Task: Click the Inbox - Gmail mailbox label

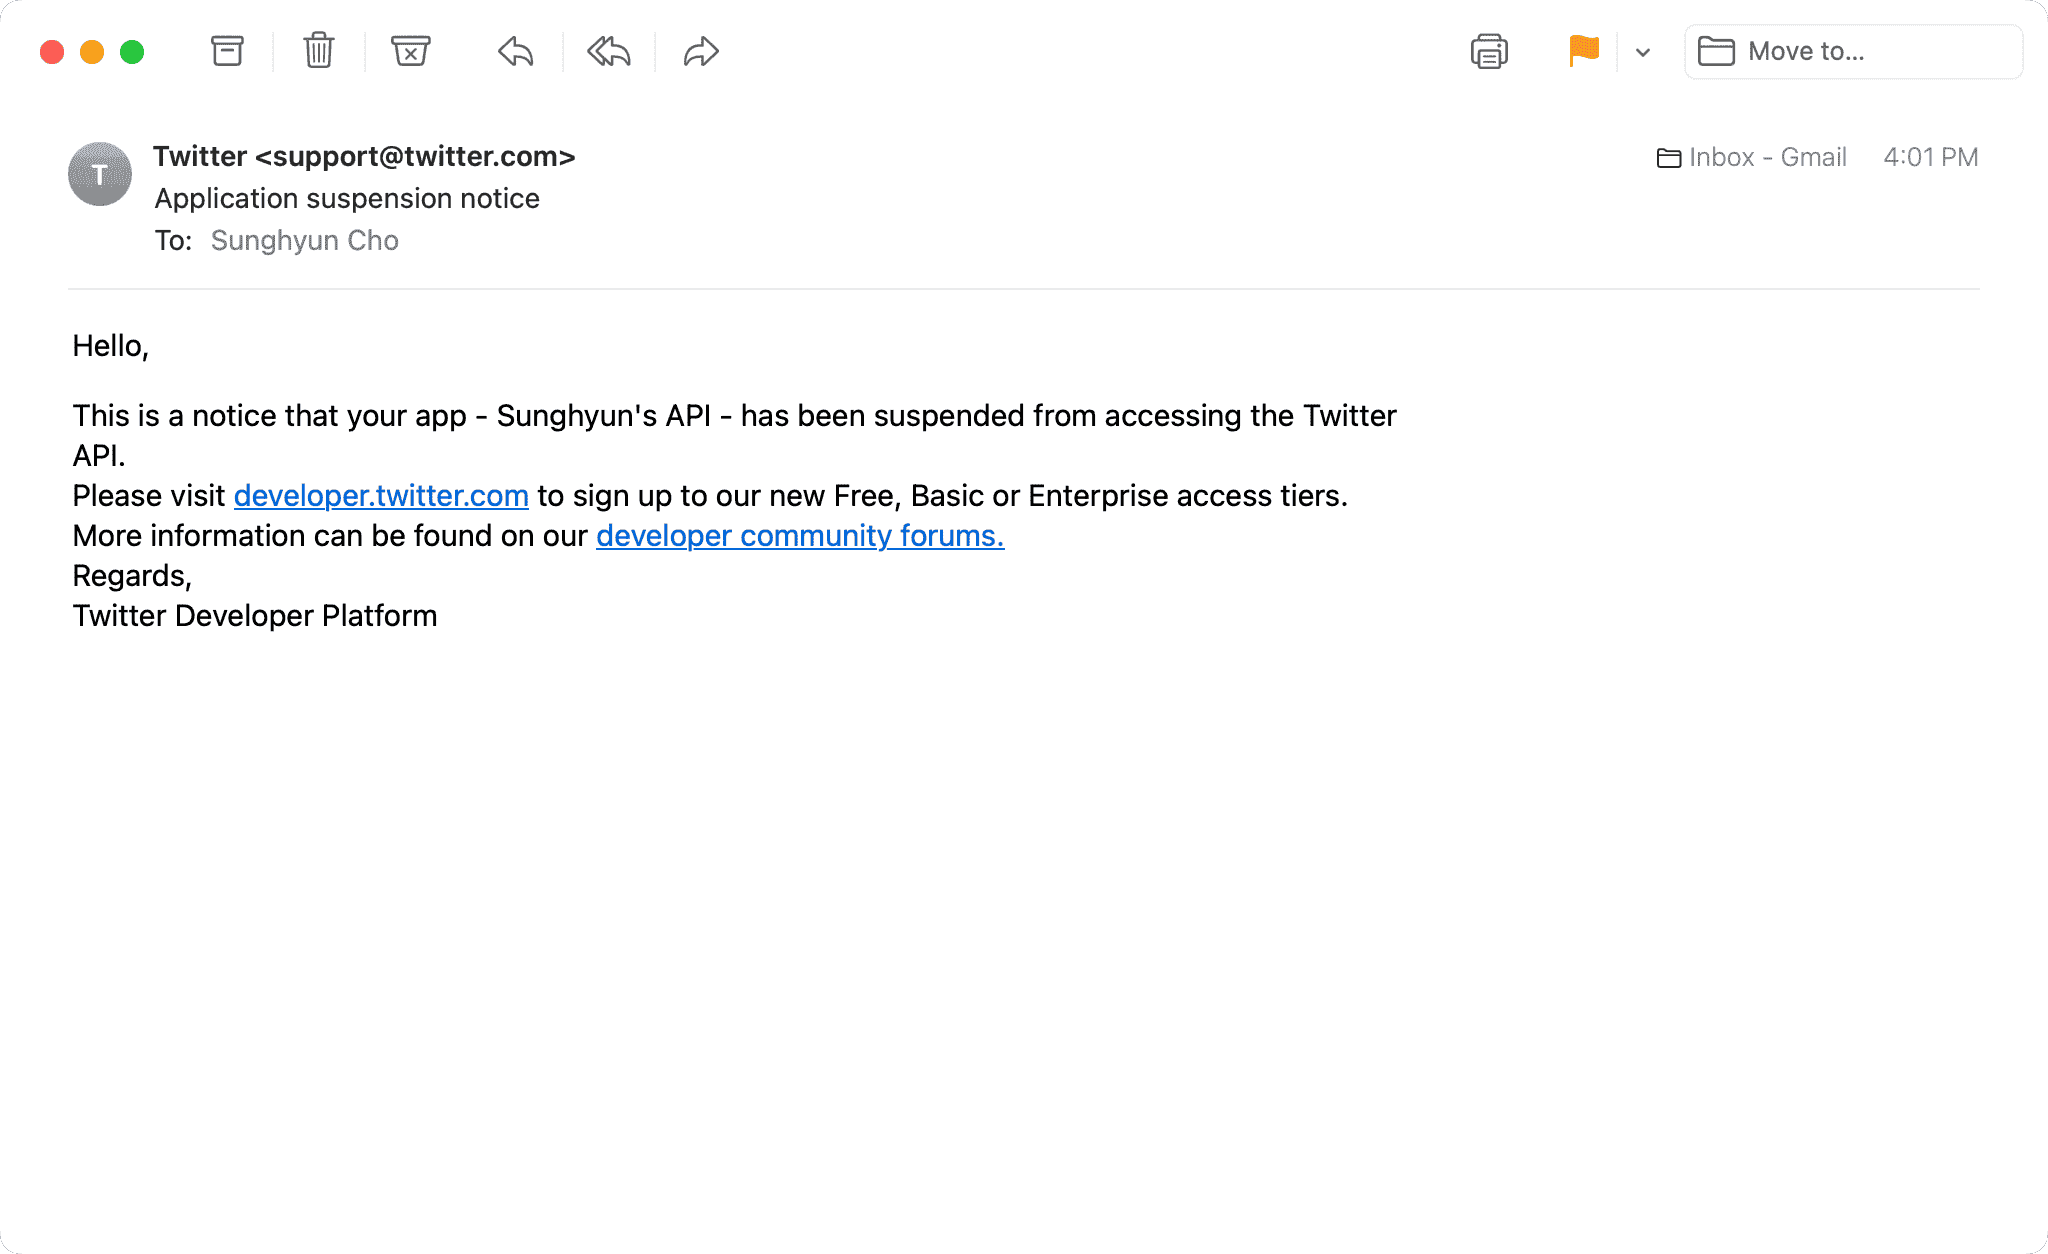Action: pos(1752,157)
